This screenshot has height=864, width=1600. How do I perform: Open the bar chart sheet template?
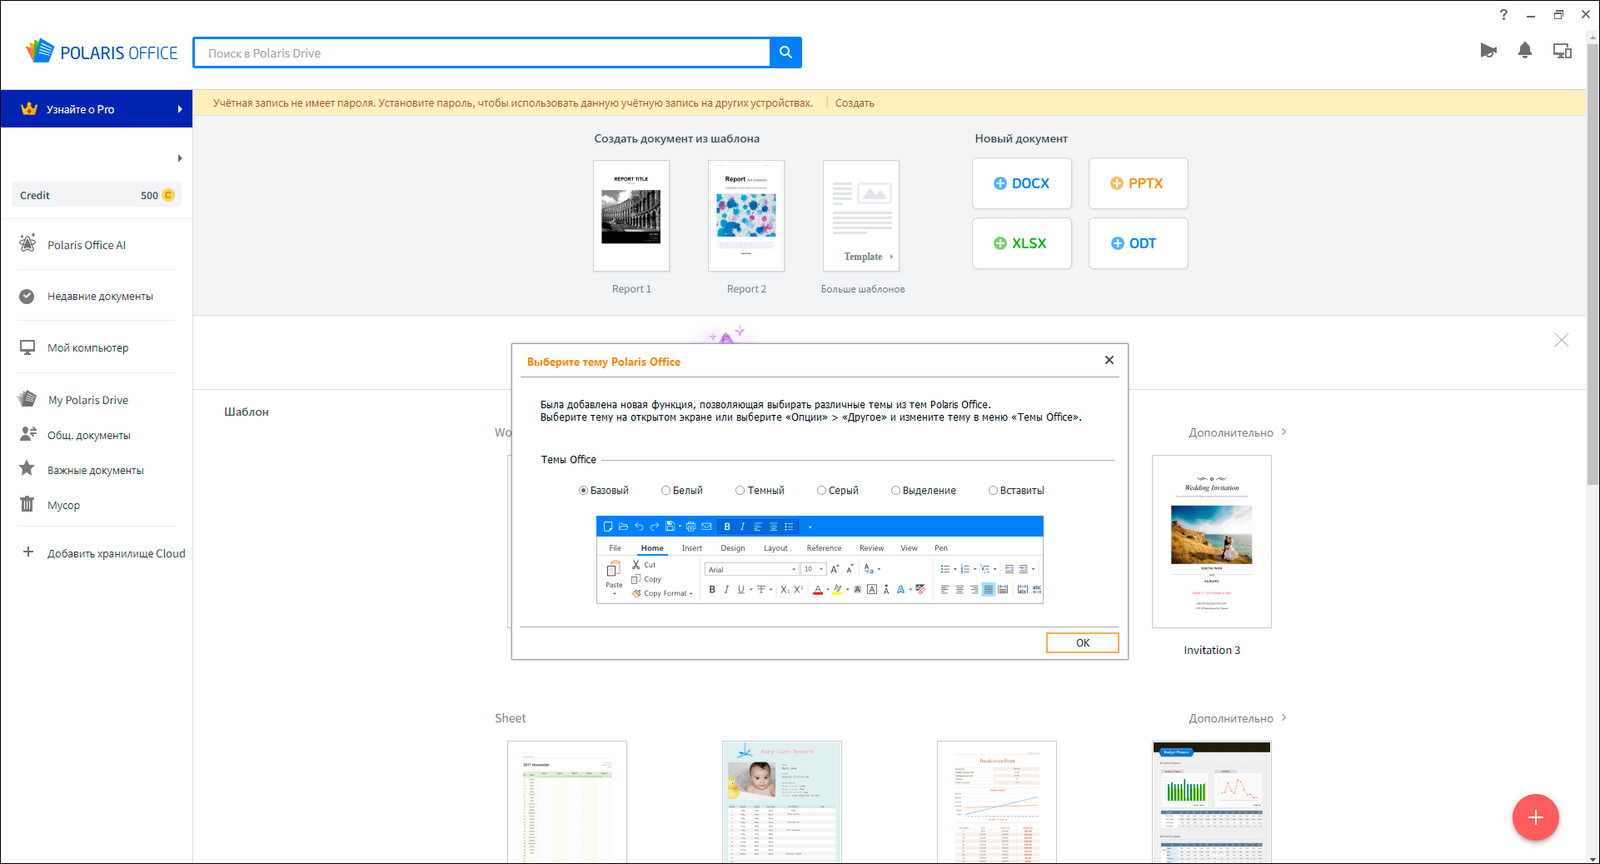(x=1212, y=802)
